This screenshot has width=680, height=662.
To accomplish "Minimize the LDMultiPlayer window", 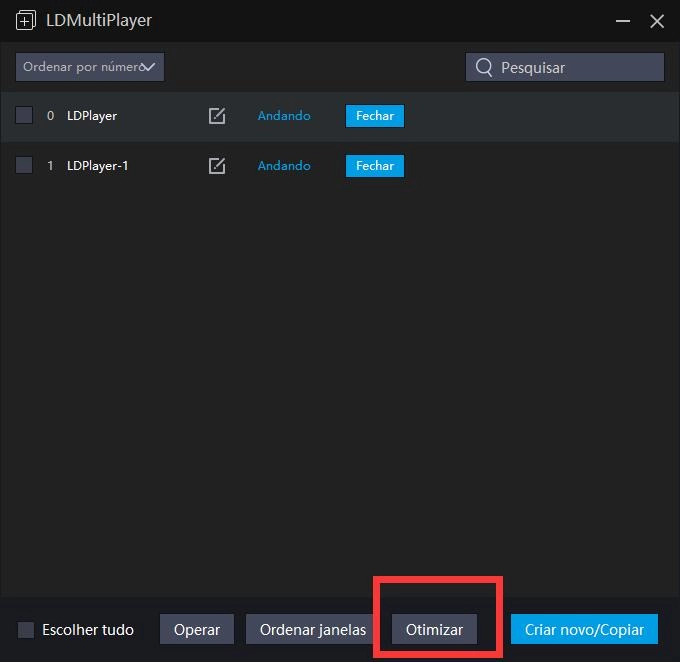I will (x=622, y=21).
